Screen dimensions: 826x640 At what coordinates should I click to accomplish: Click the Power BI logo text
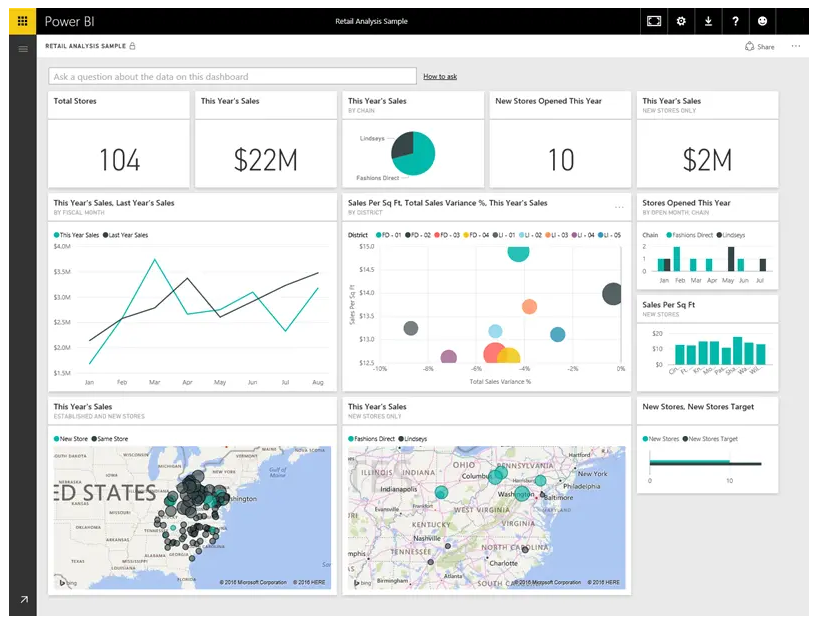tap(70, 22)
